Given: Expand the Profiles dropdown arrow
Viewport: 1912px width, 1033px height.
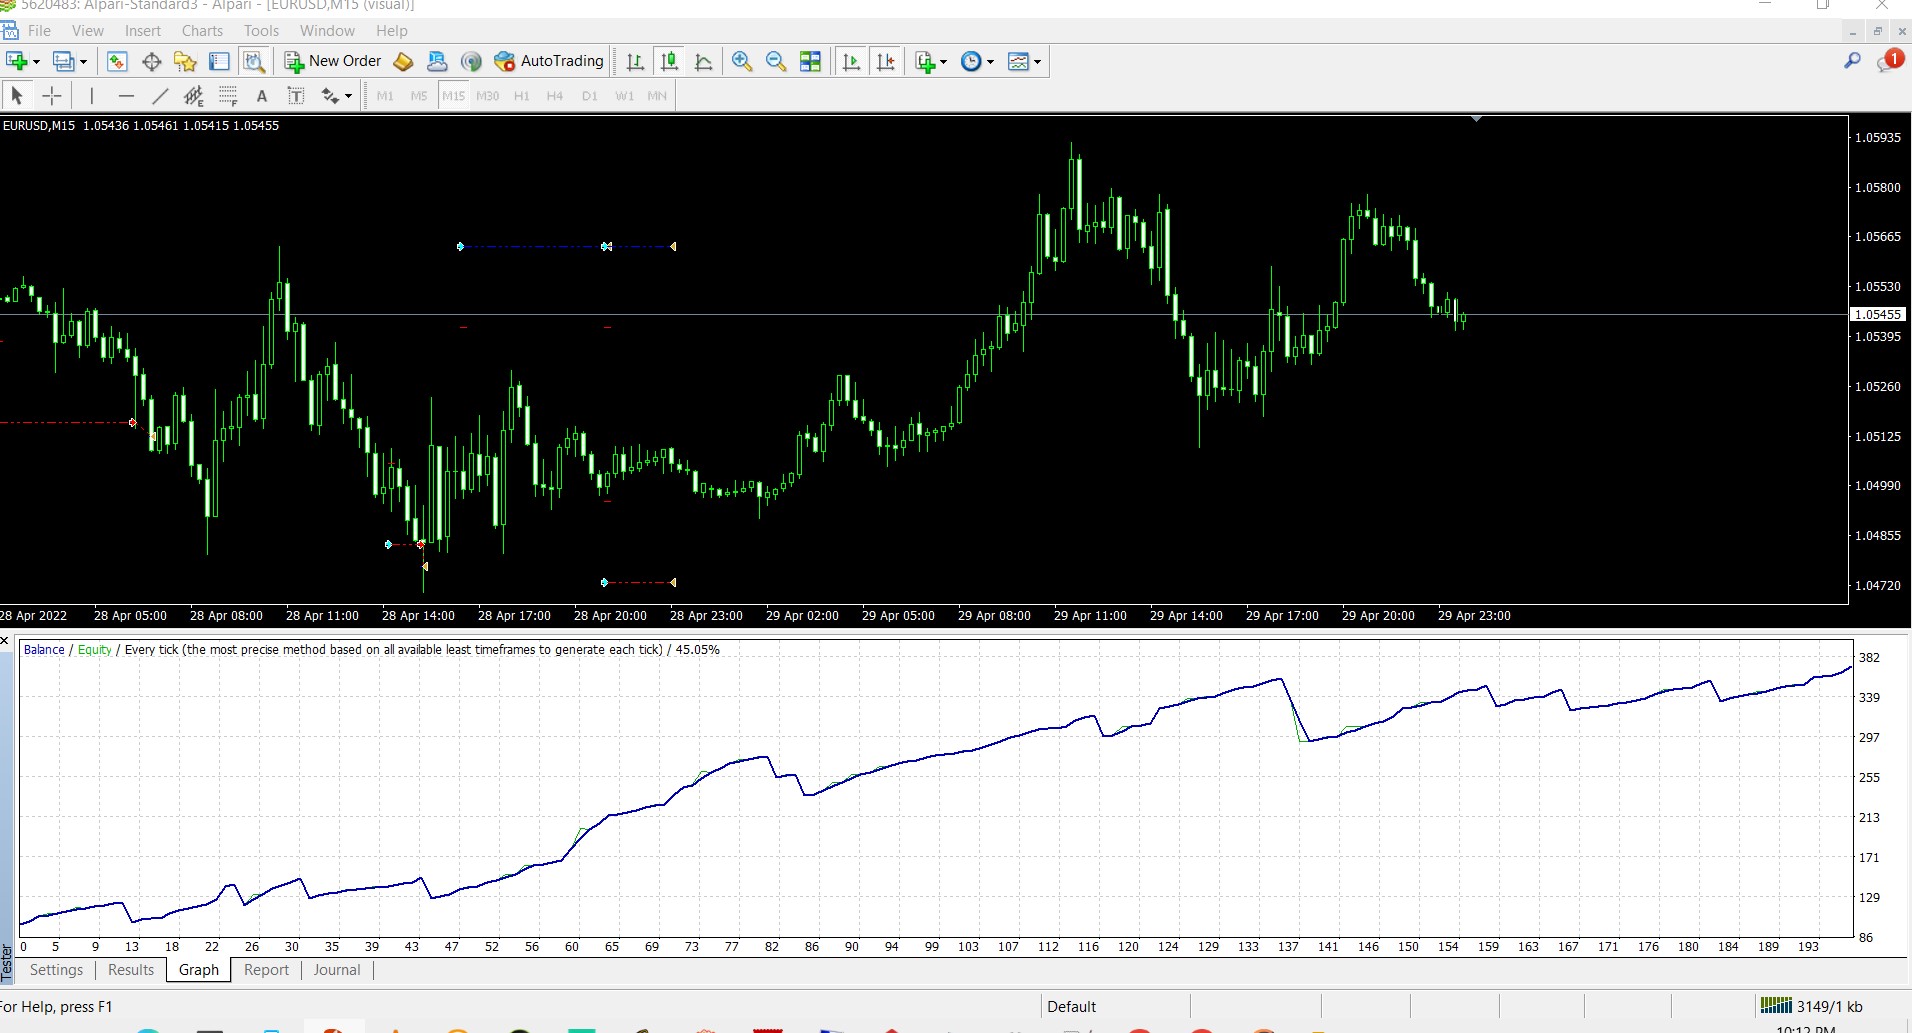Looking at the screenshot, I should 83,62.
